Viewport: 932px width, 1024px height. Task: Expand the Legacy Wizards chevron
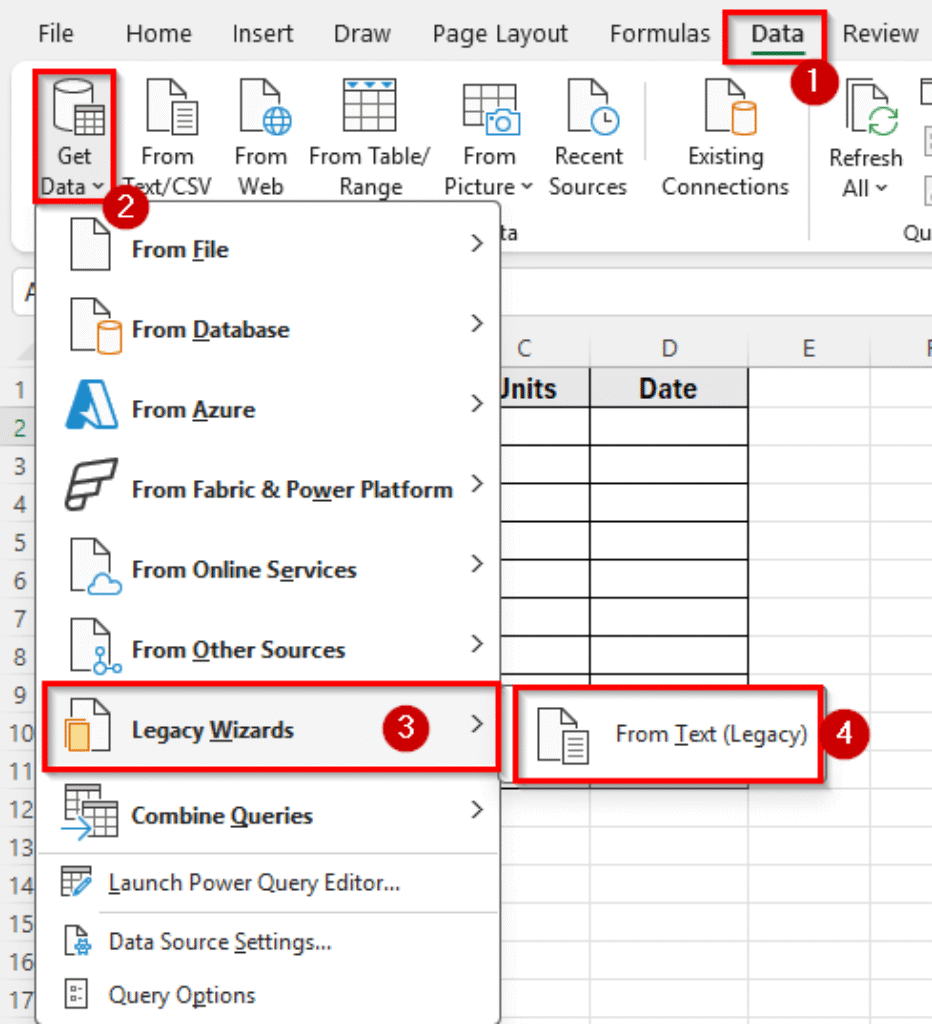pos(477,724)
